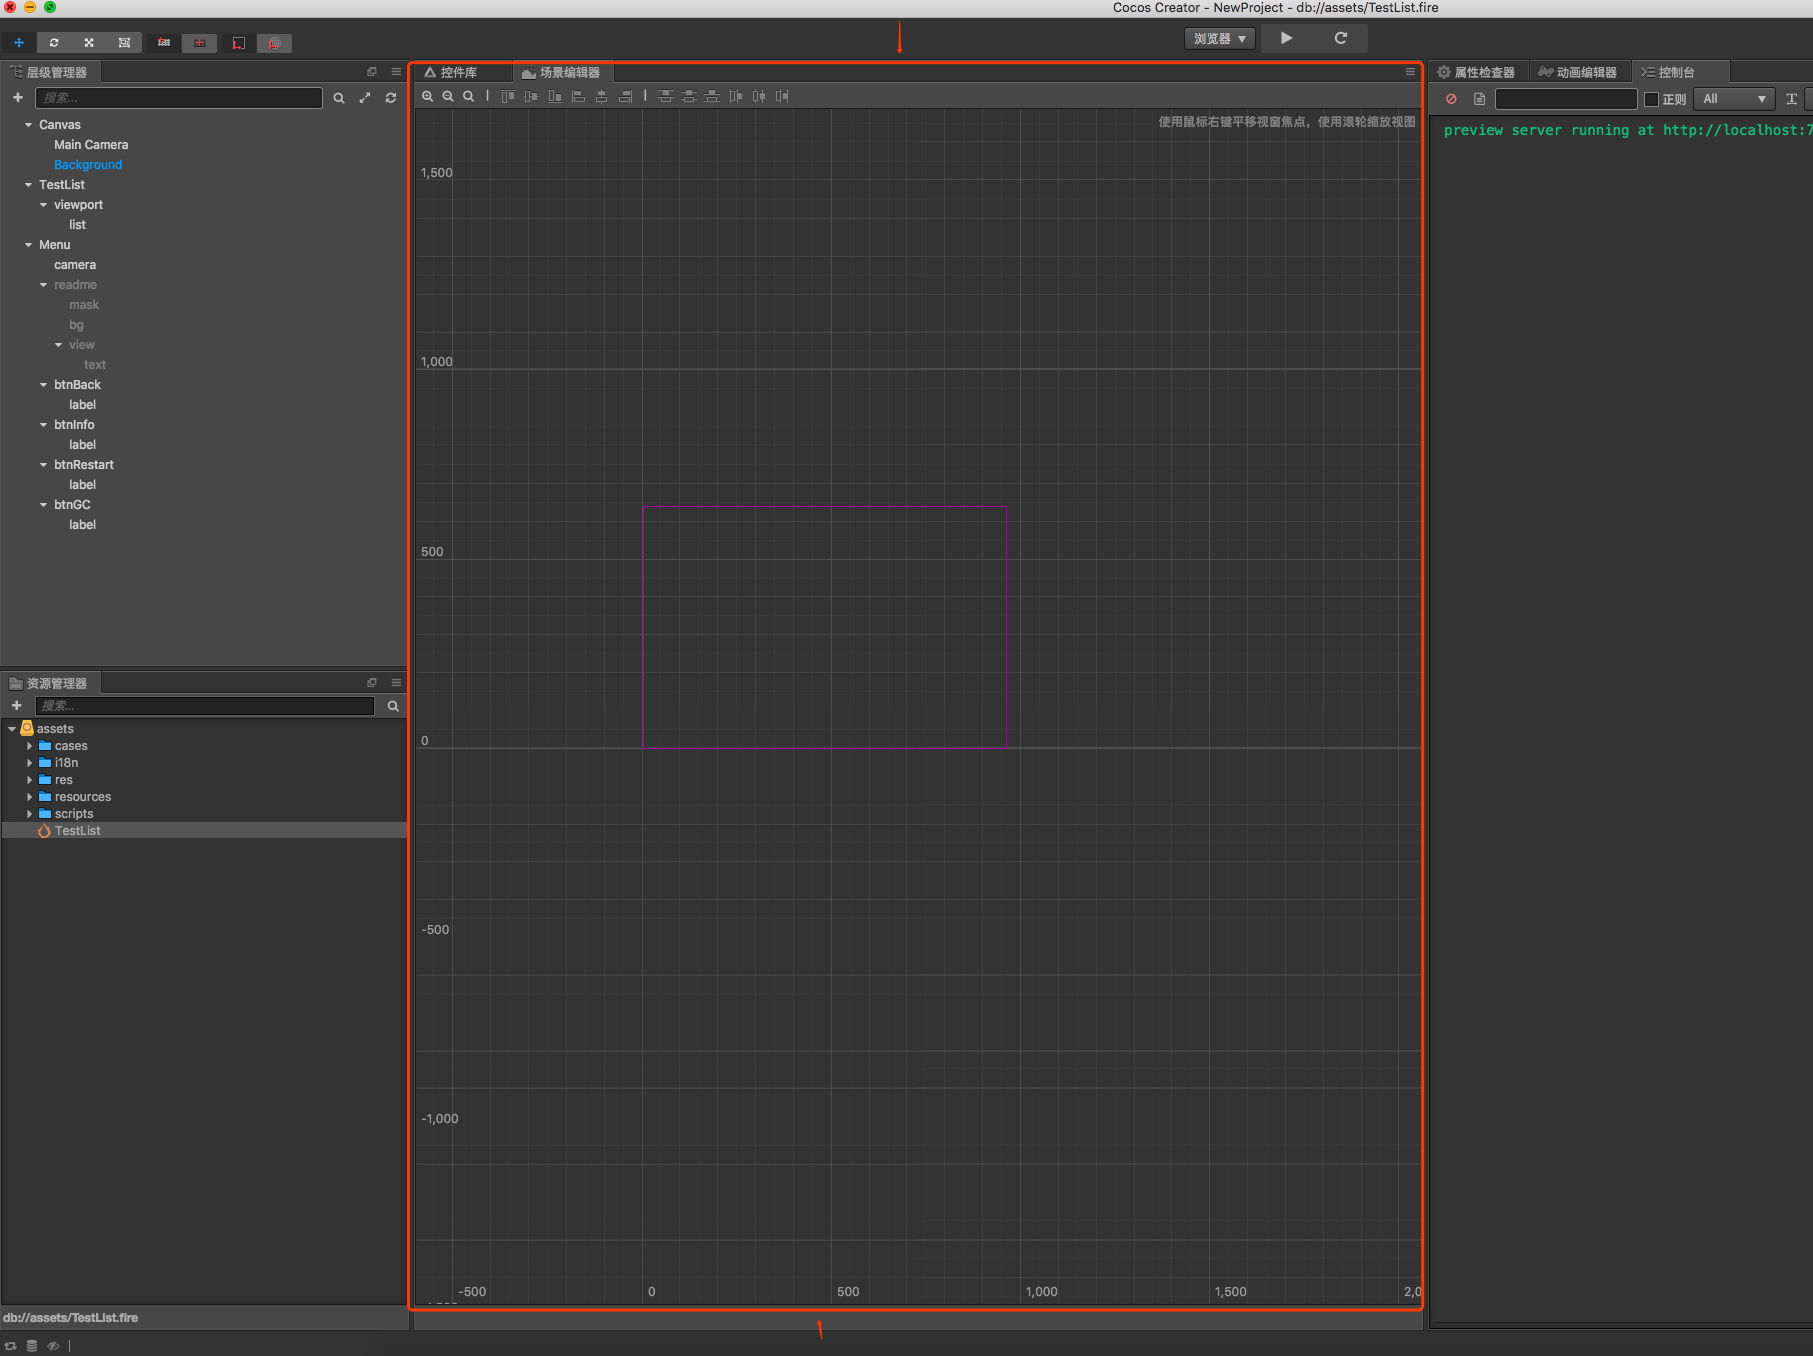Distribute nodes by bottom edges
Image resolution: width=1813 pixels, height=1356 pixels.
coord(712,96)
